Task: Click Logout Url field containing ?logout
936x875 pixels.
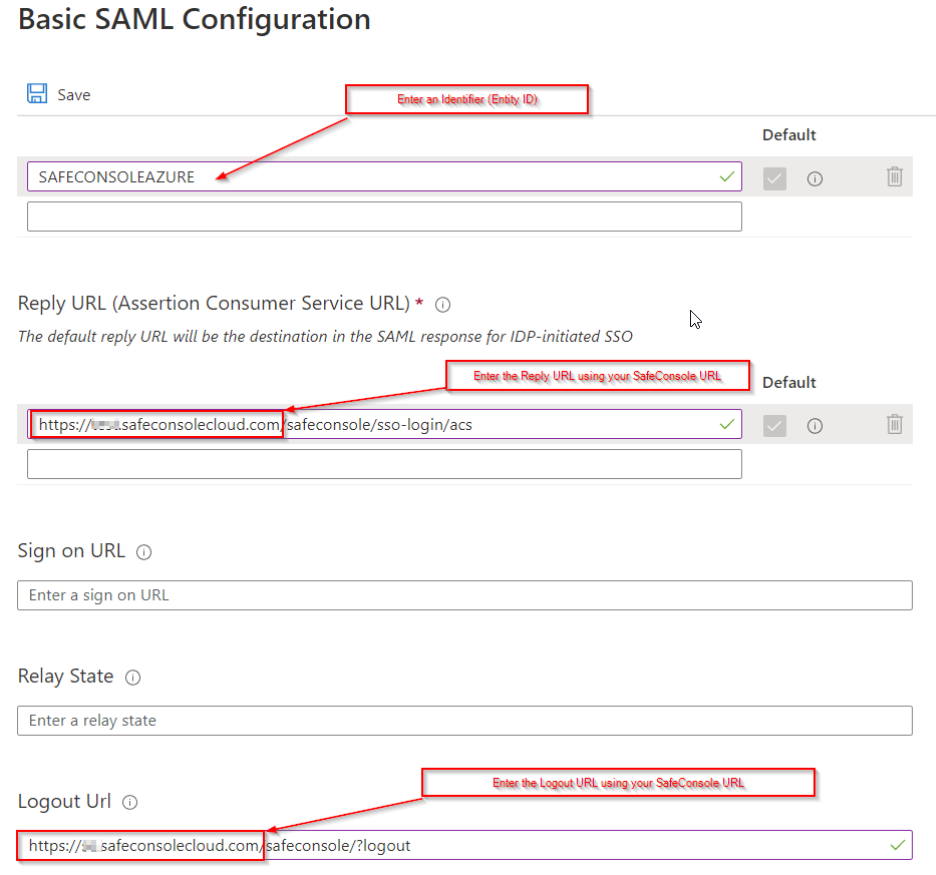Action: tap(464, 845)
